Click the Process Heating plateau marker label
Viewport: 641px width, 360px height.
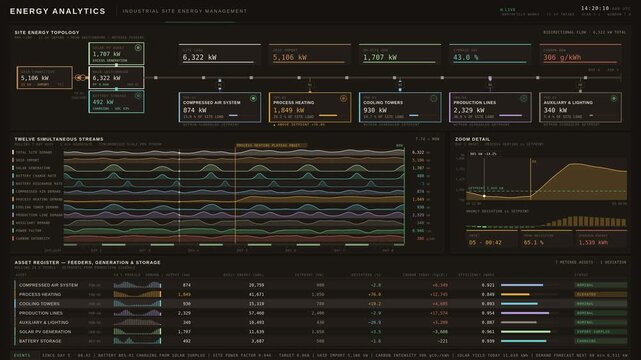click(271, 145)
